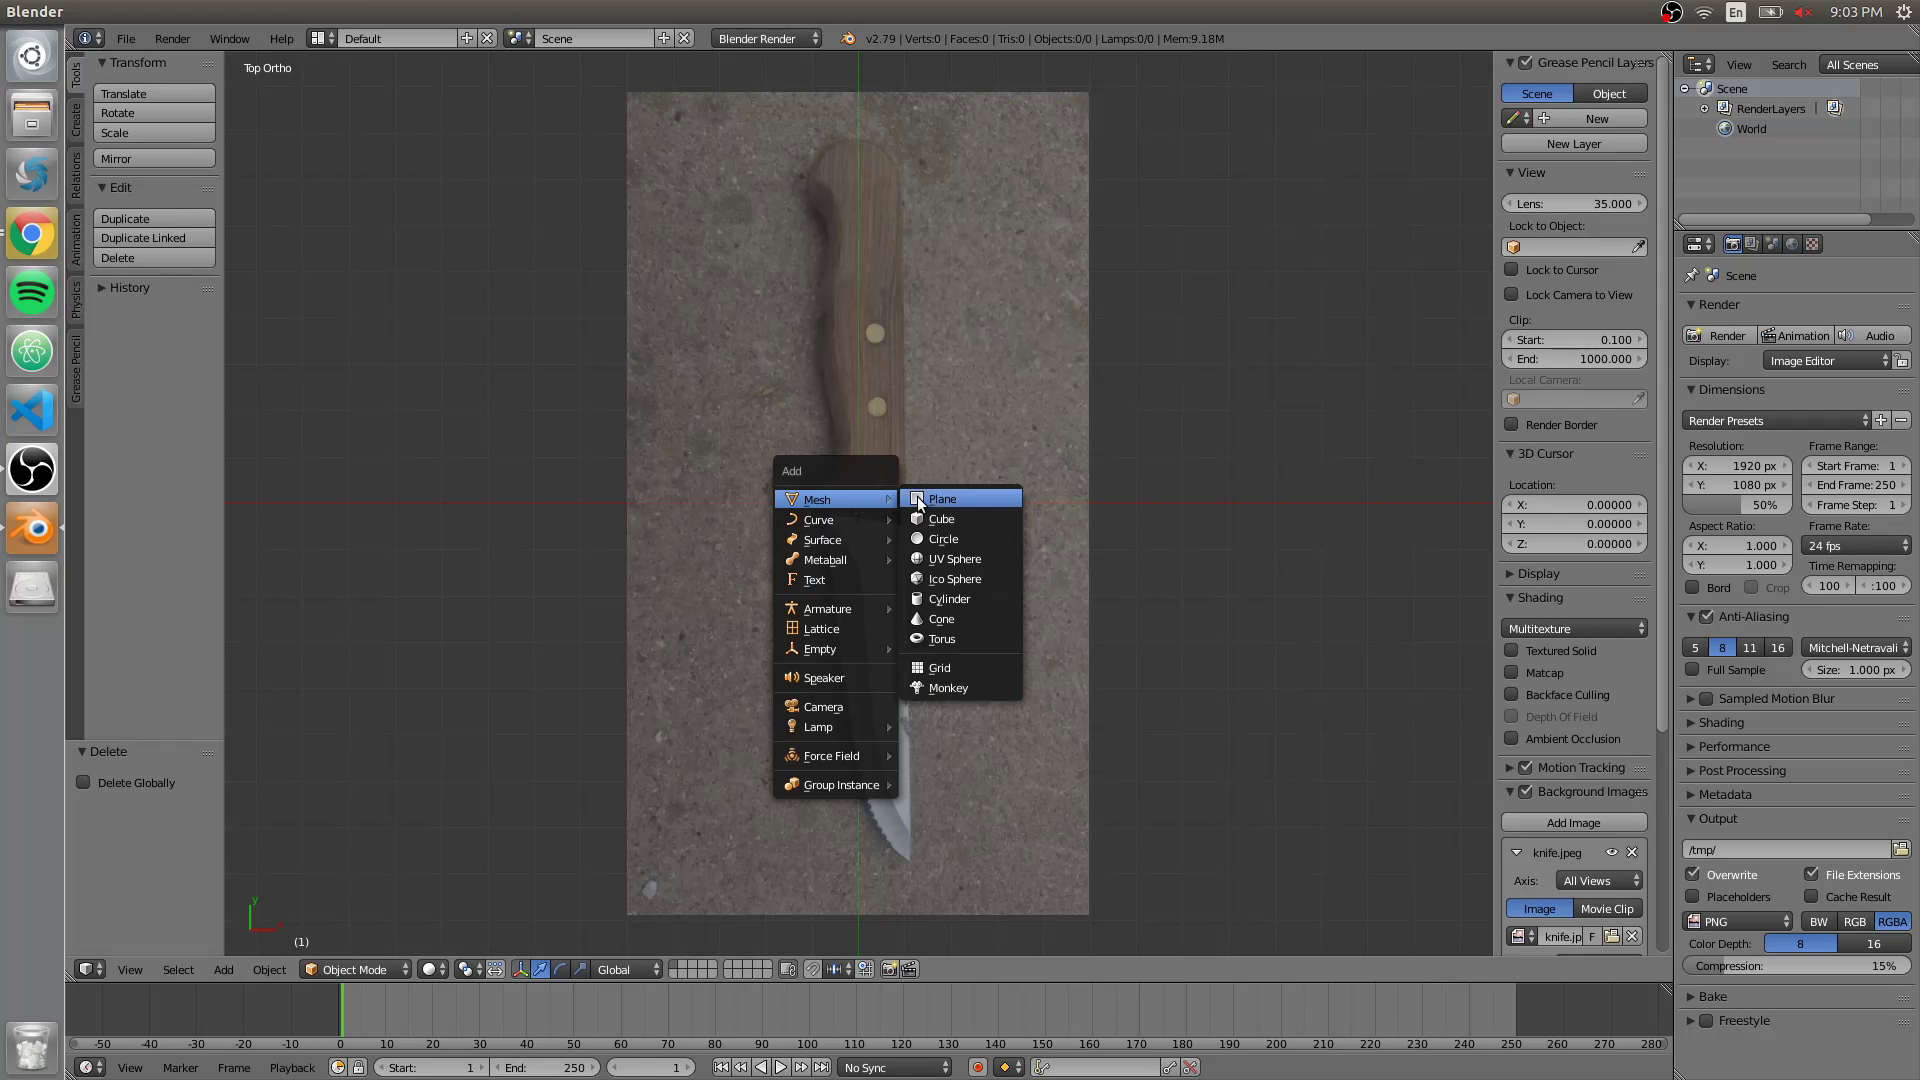Click the remove render preset minus icon
Image resolution: width=1920 pixels, height=1080 pixels.
coord(1901,421)
